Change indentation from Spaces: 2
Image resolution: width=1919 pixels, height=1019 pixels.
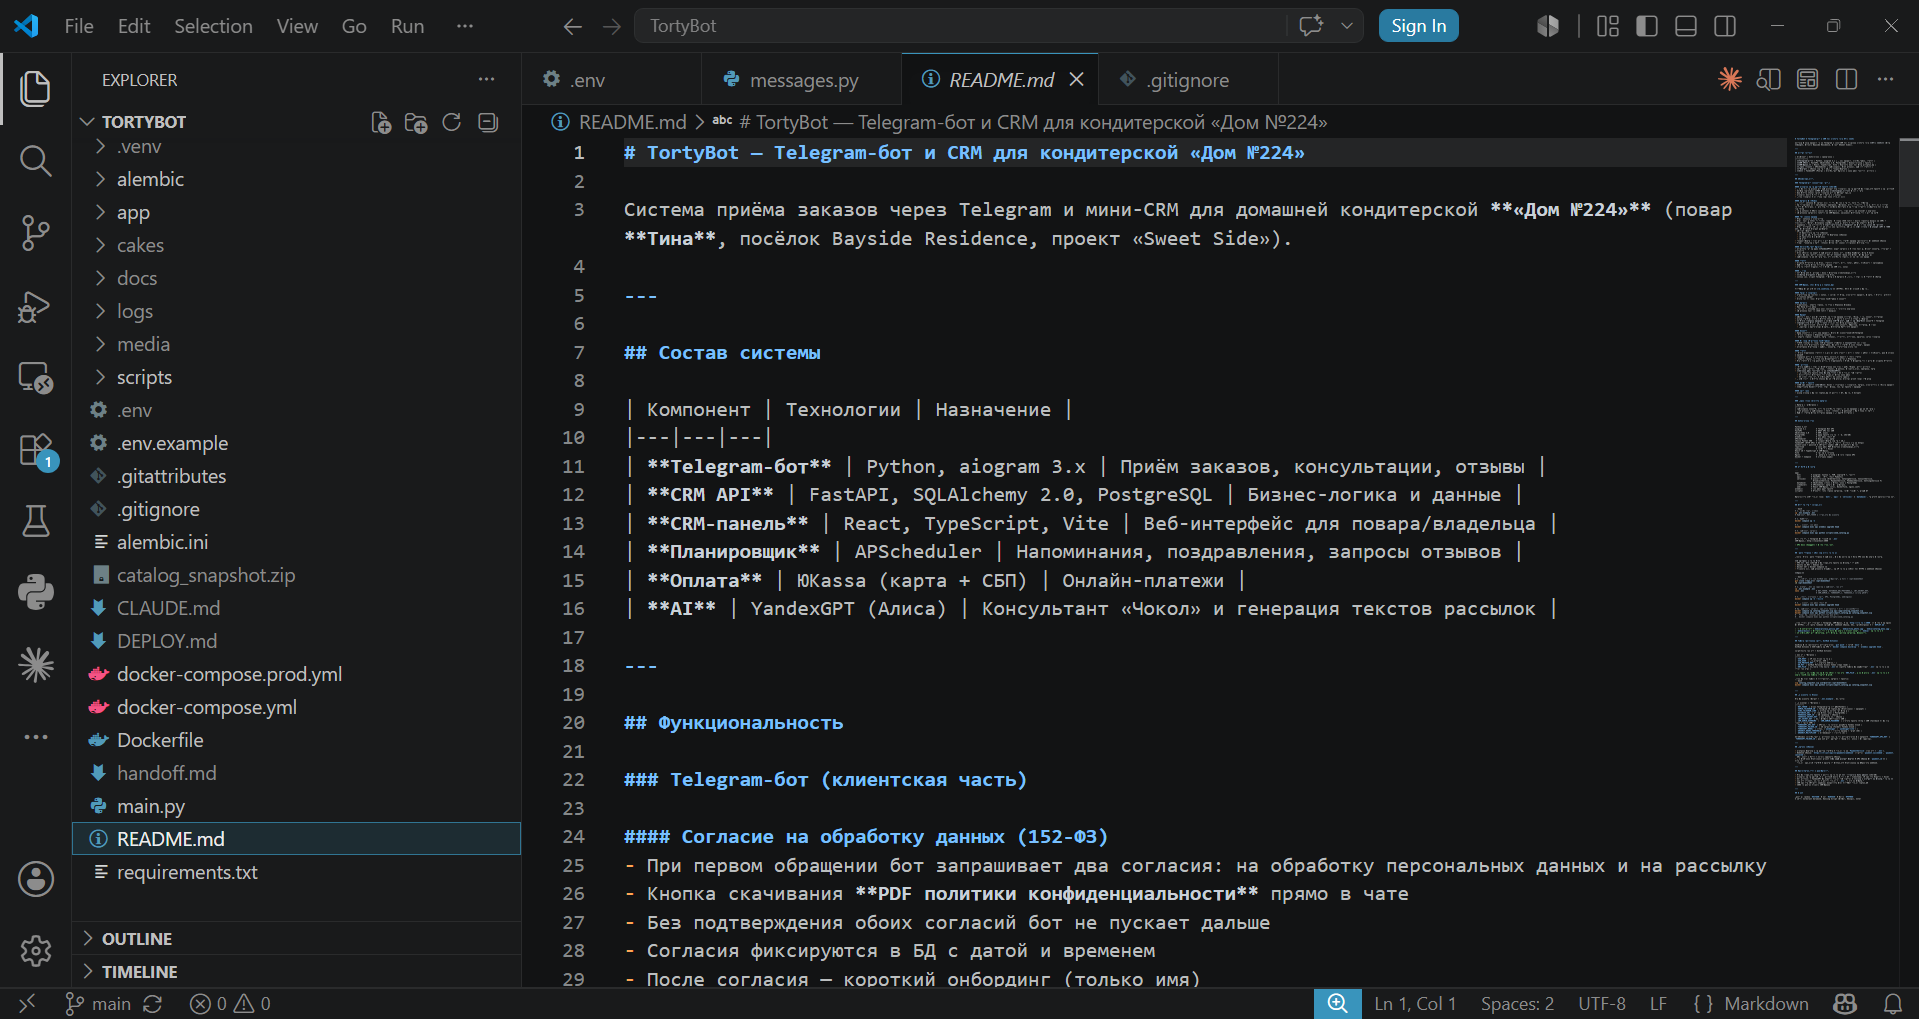point(1517,1004)
